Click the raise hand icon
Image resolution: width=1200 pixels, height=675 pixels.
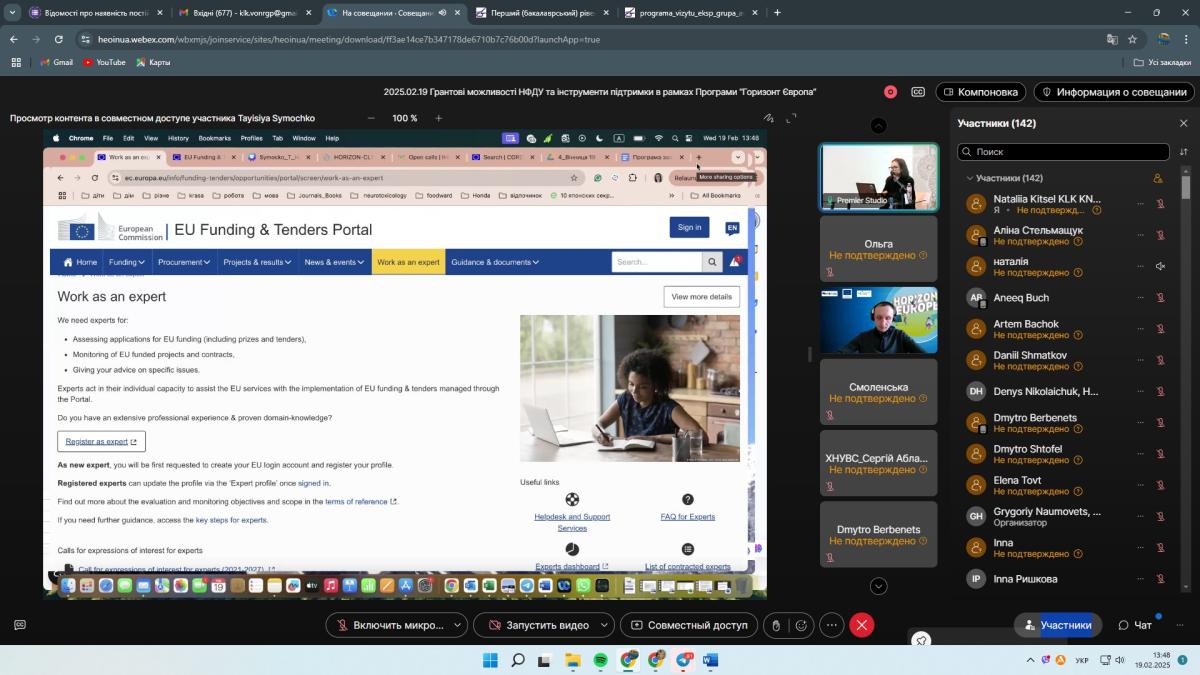tap(776, 625)
